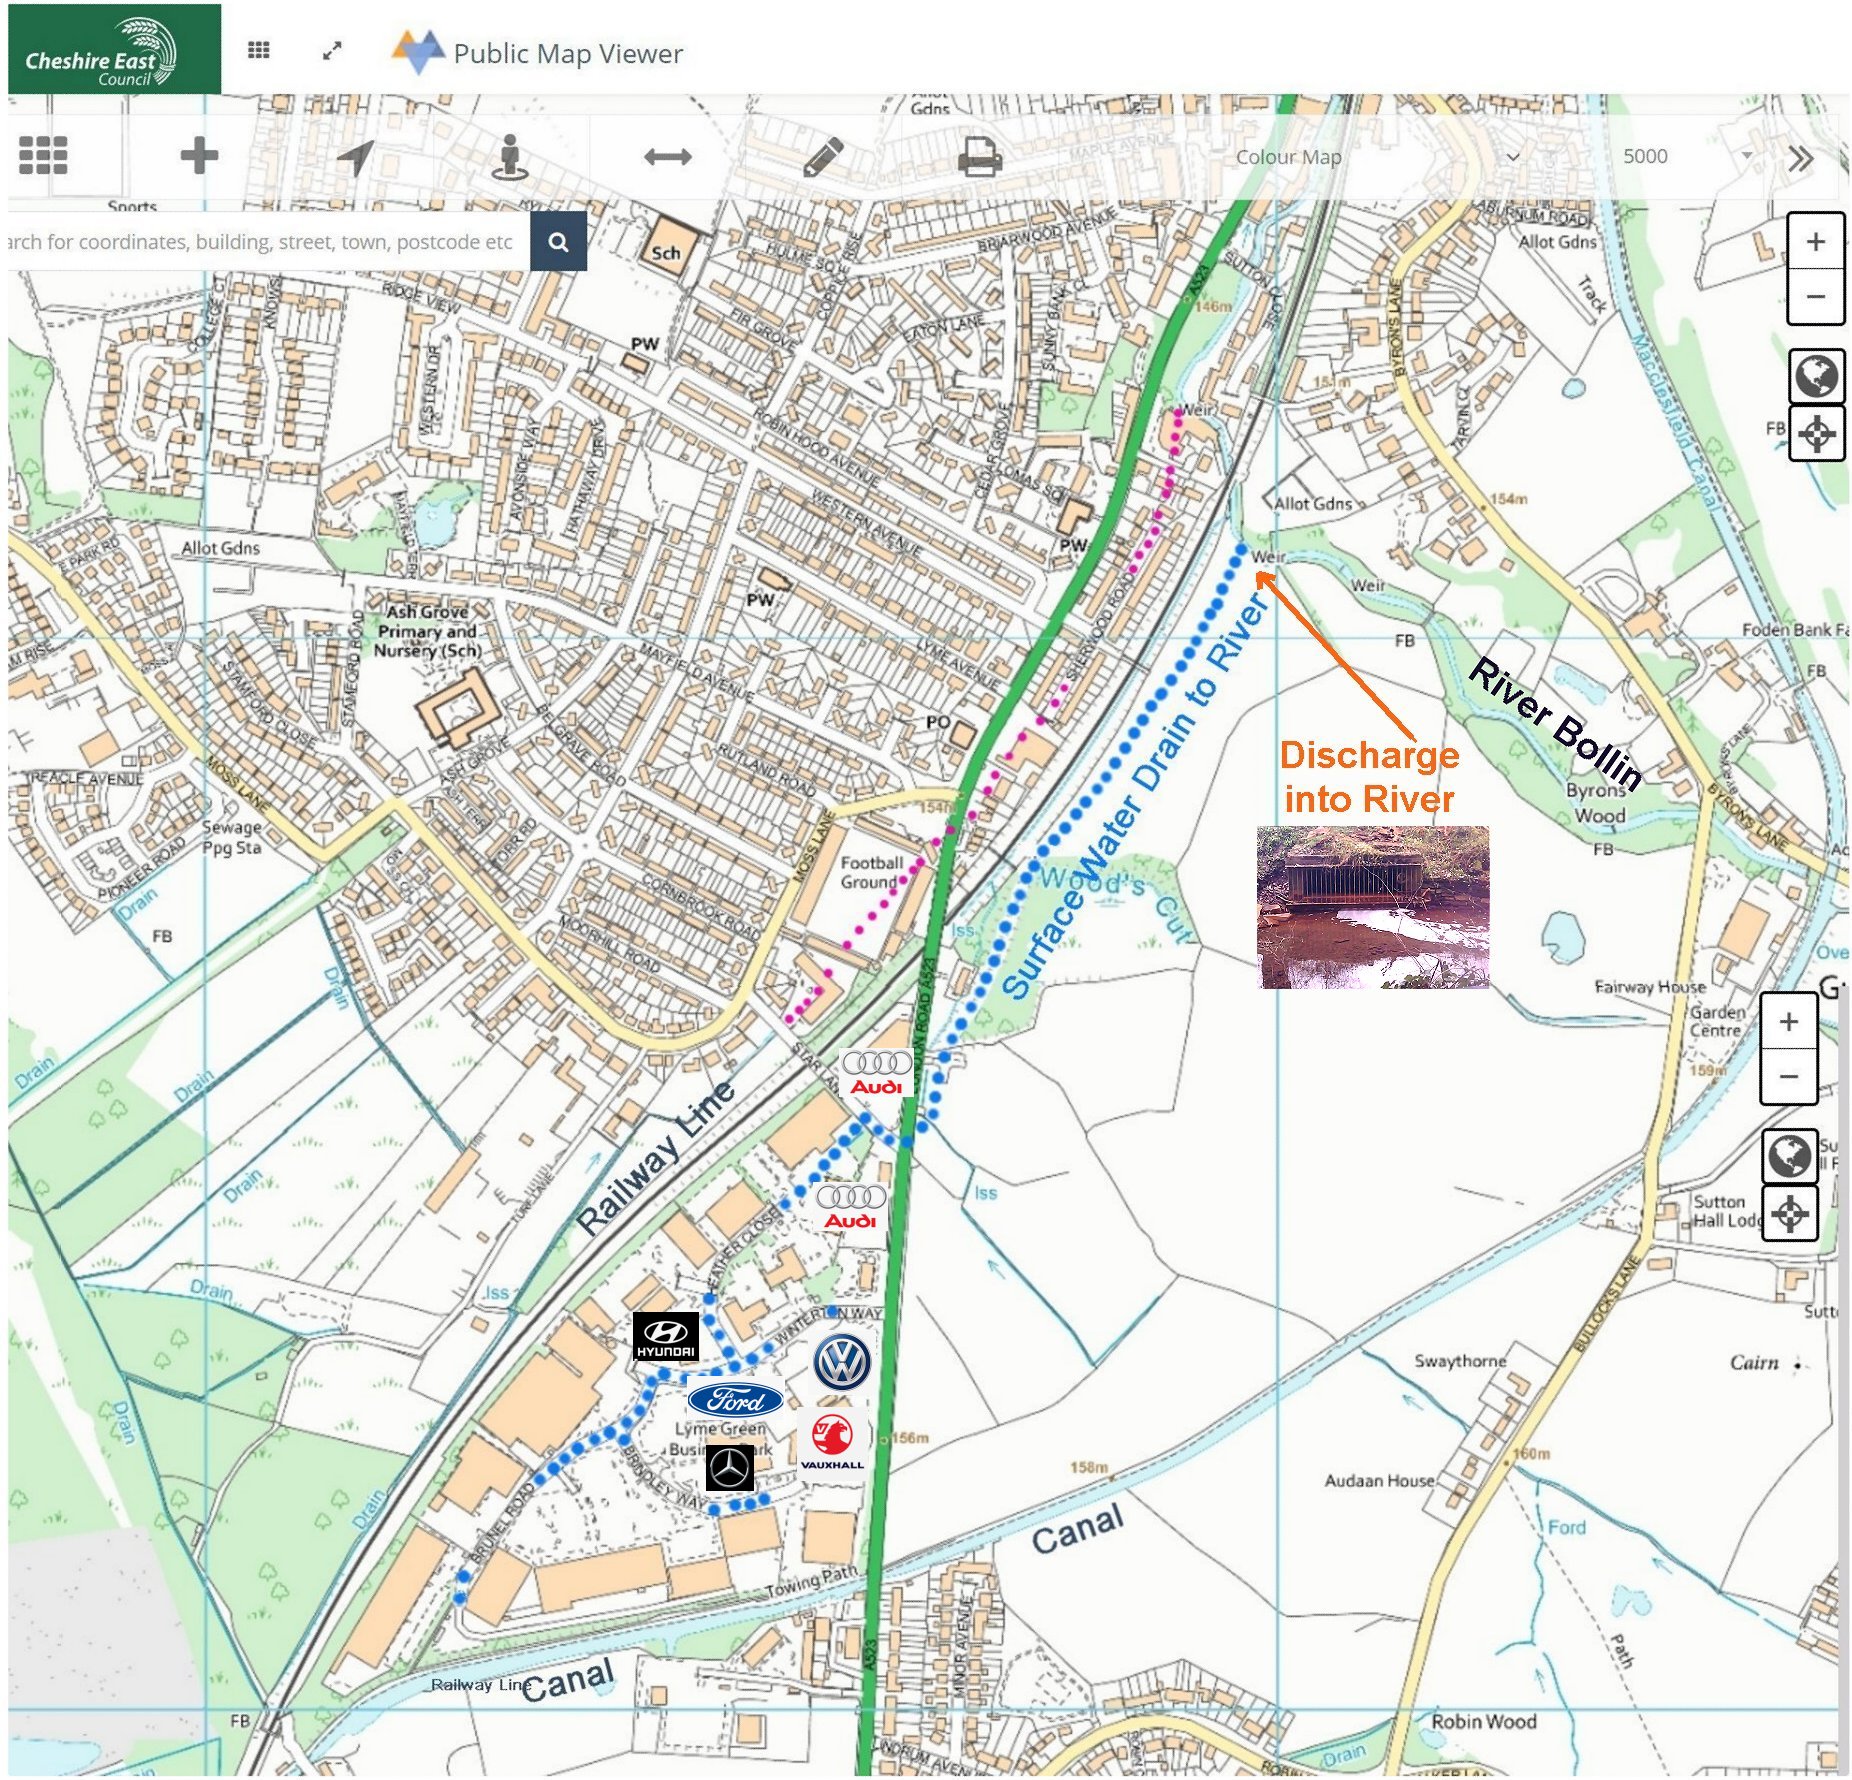1852x1780 pixels.
Task: Click the Public Map Viewer logo icon
Action: [418, 52]
